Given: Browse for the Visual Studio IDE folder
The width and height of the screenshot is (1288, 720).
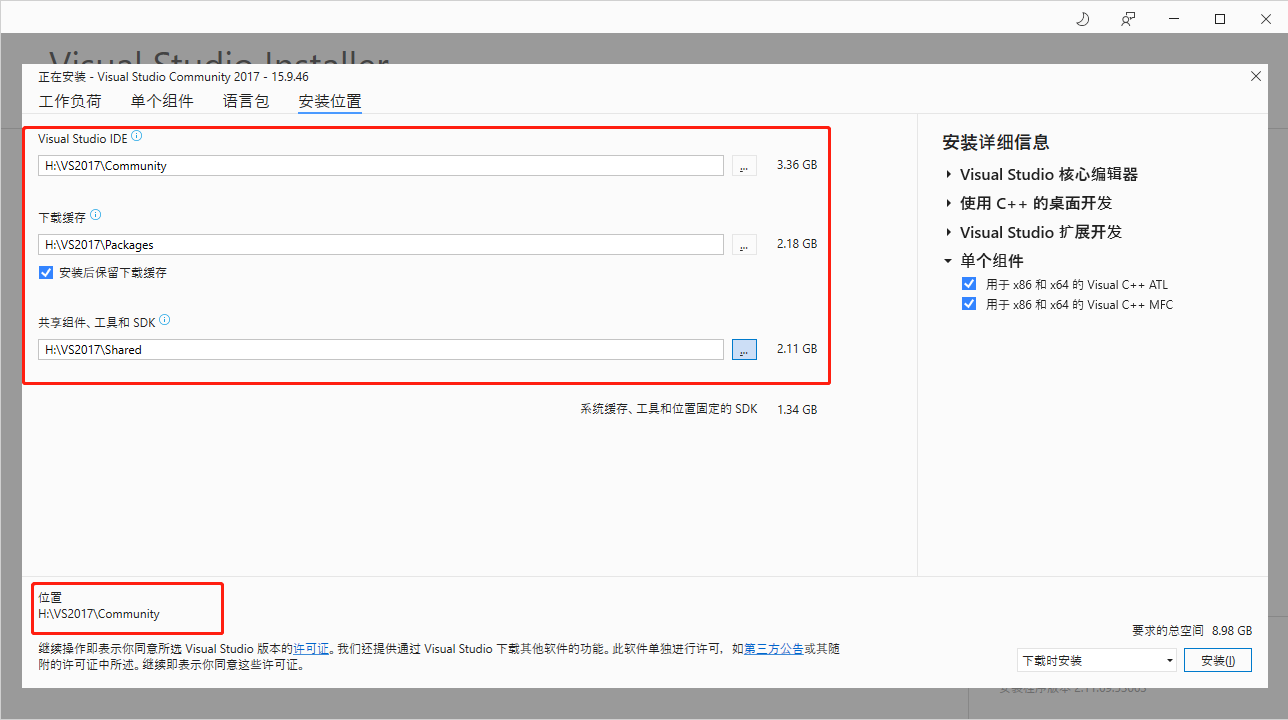Looking at the screenshot, I should point(744,165).
